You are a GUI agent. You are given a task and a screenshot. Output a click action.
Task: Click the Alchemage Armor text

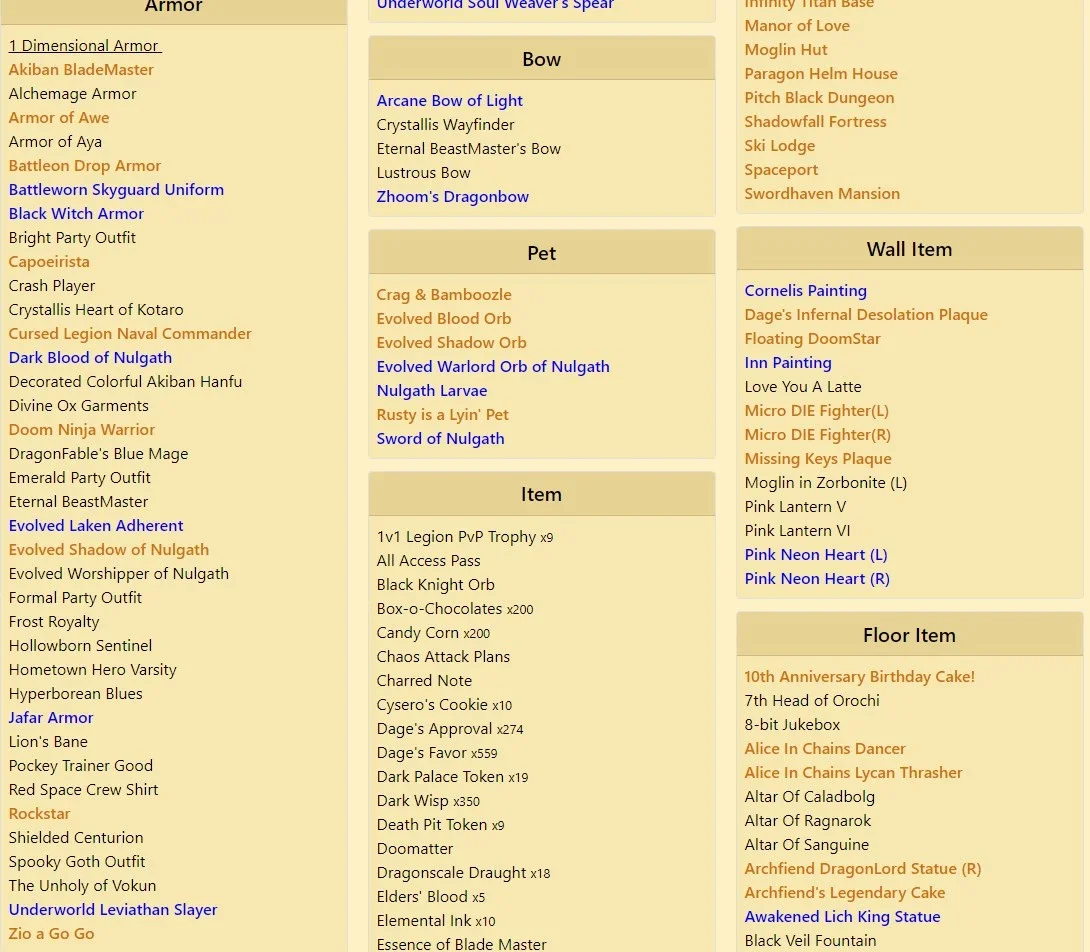pos(72,94)
